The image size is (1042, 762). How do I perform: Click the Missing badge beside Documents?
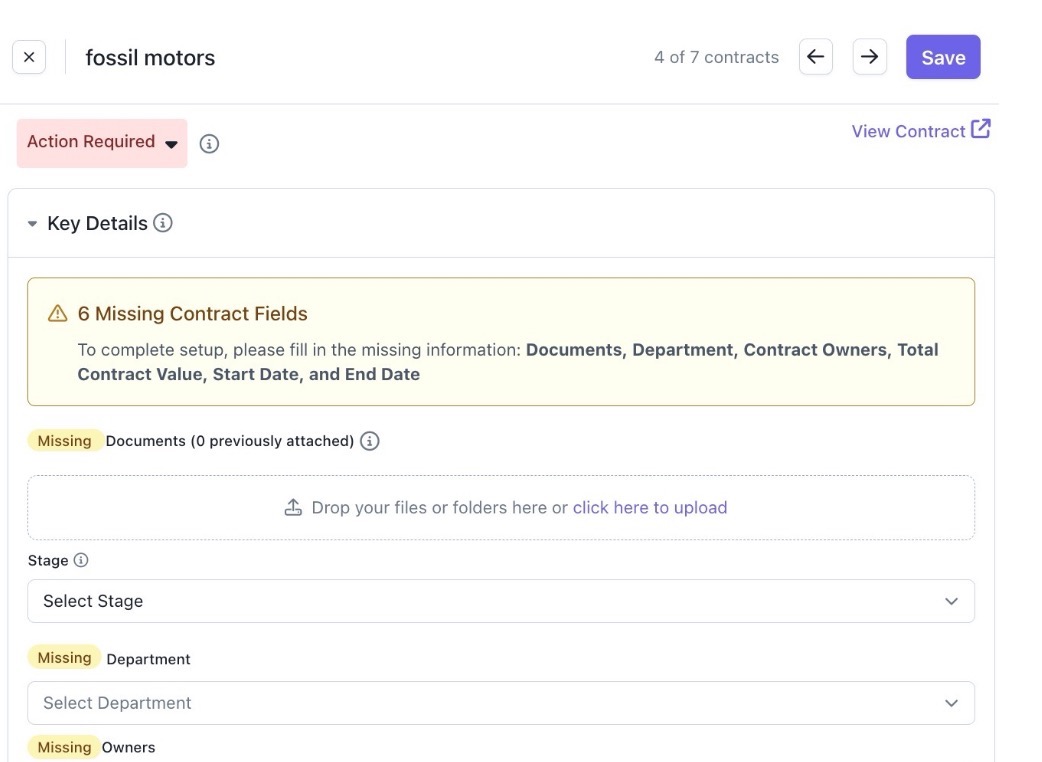[x=64, y=441]
